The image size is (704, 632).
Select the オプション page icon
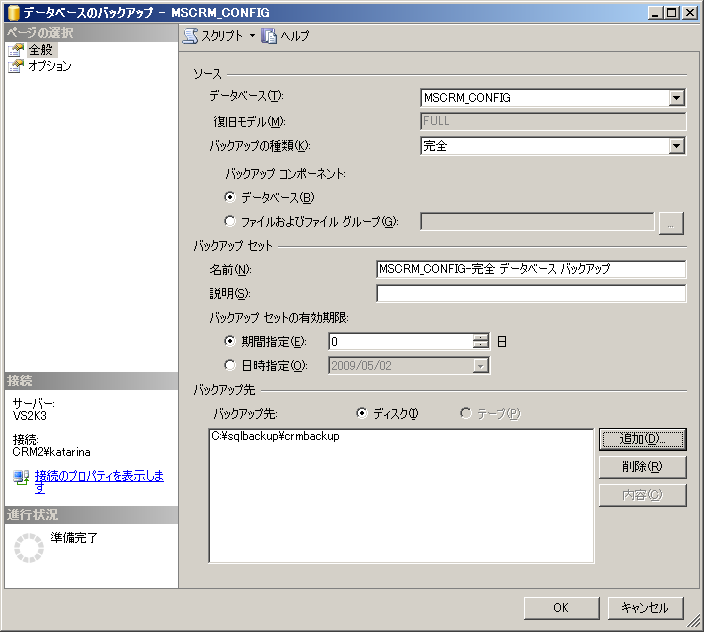(16, 66)
